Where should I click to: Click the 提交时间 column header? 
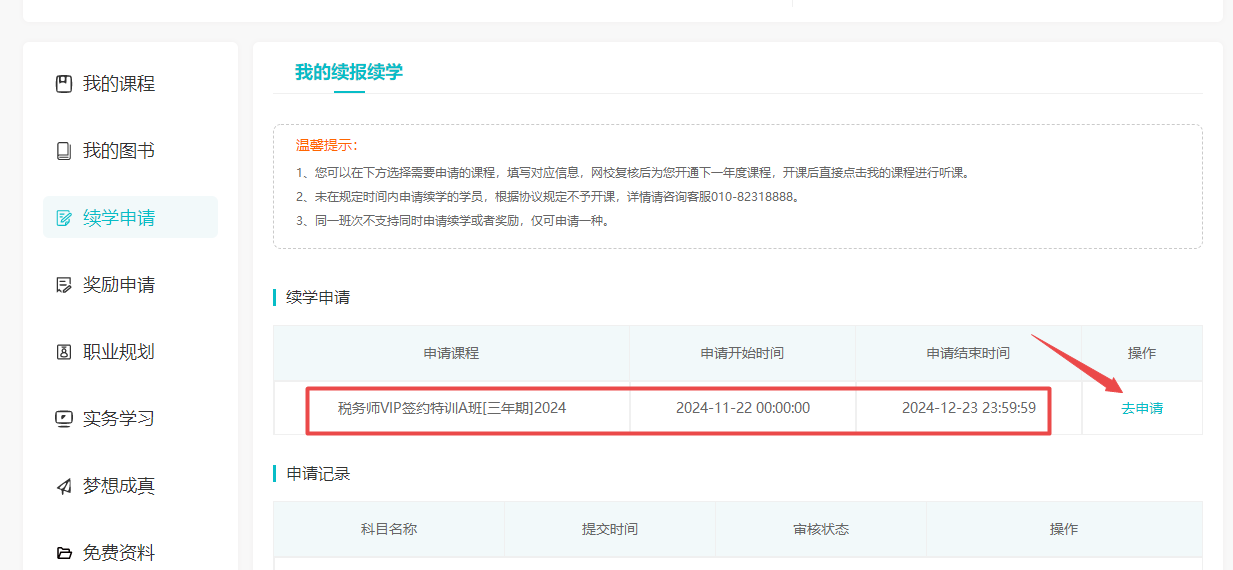pyautogui.click(x=610, y=529)
